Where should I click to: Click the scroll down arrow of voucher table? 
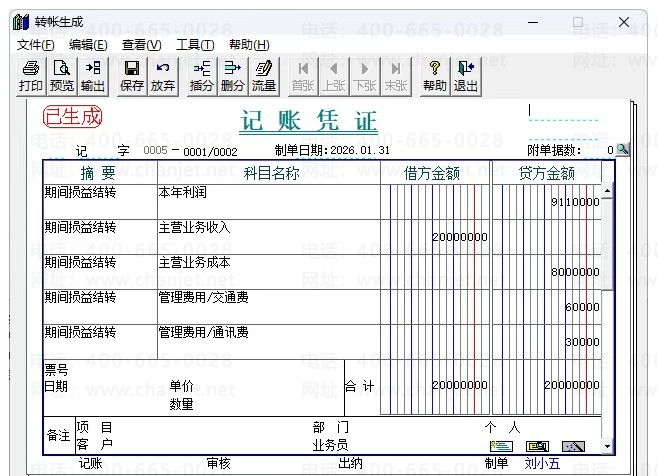click(608, 446)
